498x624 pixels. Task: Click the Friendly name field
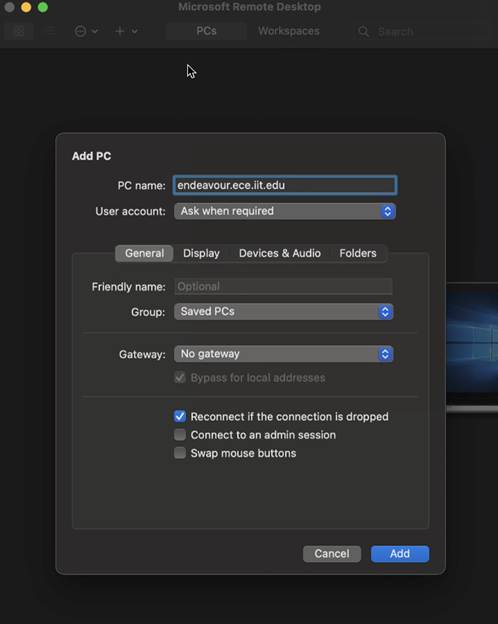[x=283, y=286]
